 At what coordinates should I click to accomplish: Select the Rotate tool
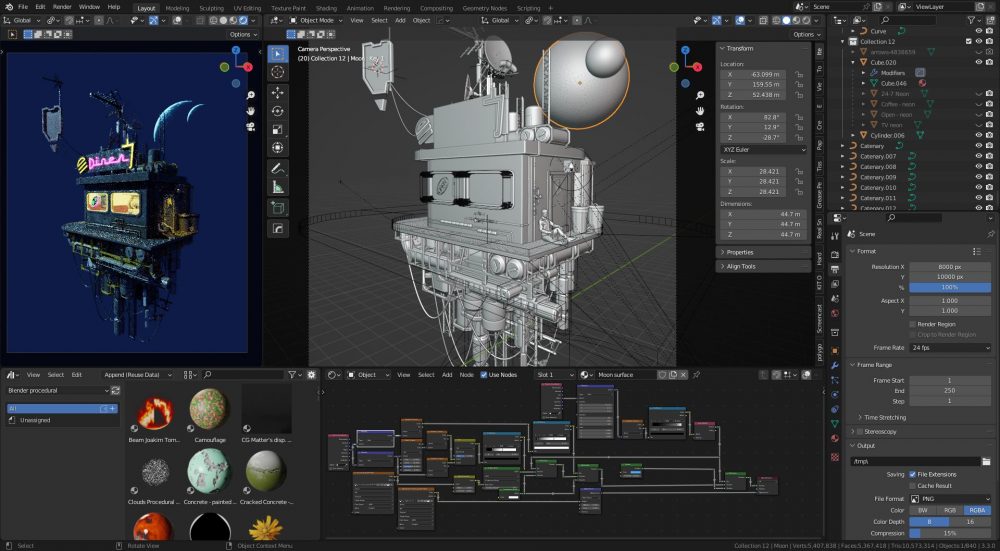tap(277, 112)
